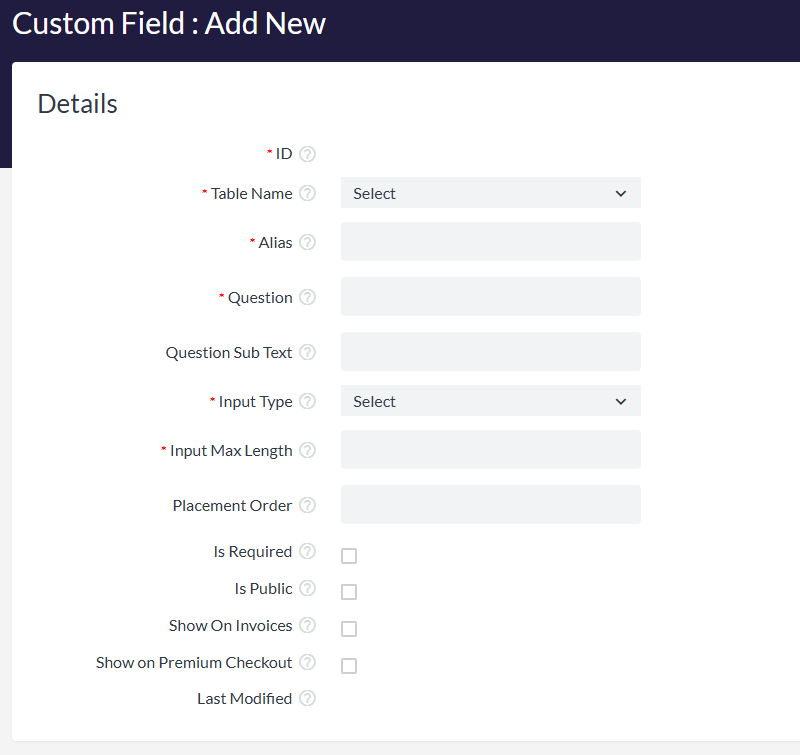The image size is (800, 755).
Task: Check the Is Public option
Action: pyautogui.click(x=349, y=591)
